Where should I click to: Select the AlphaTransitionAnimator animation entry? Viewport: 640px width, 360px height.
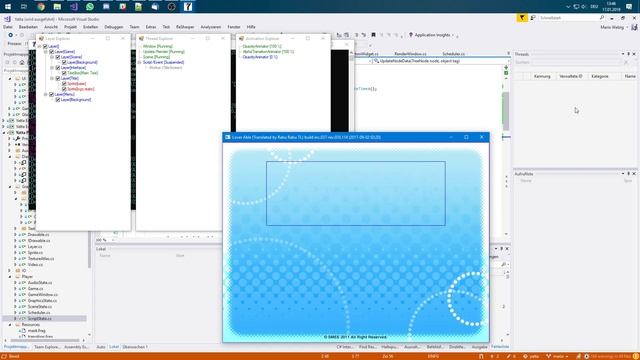pos(268,52)
